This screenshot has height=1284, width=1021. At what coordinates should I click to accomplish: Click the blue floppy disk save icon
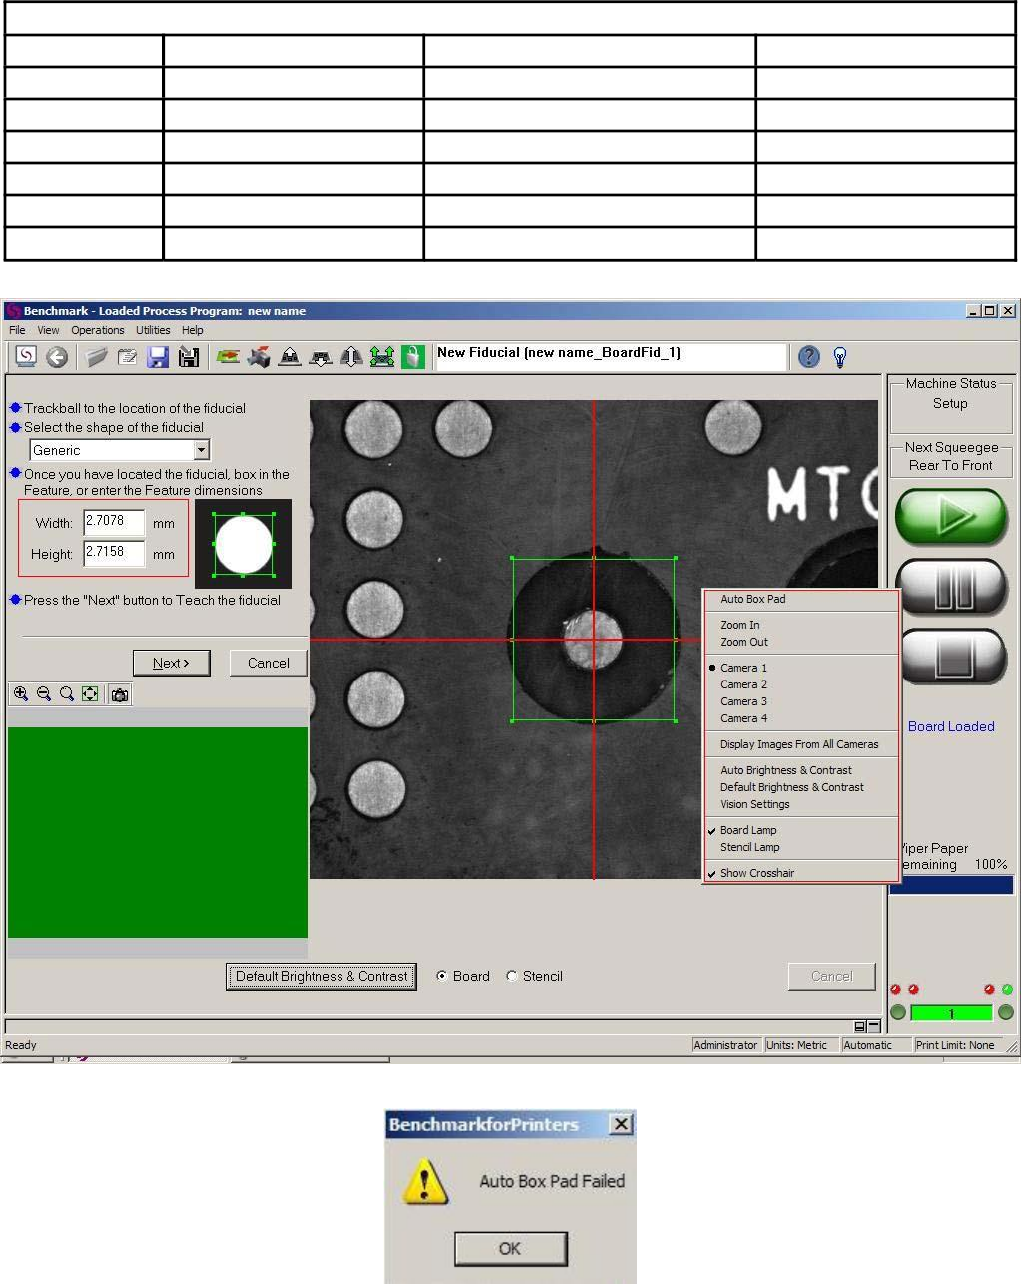coord(158,357)
